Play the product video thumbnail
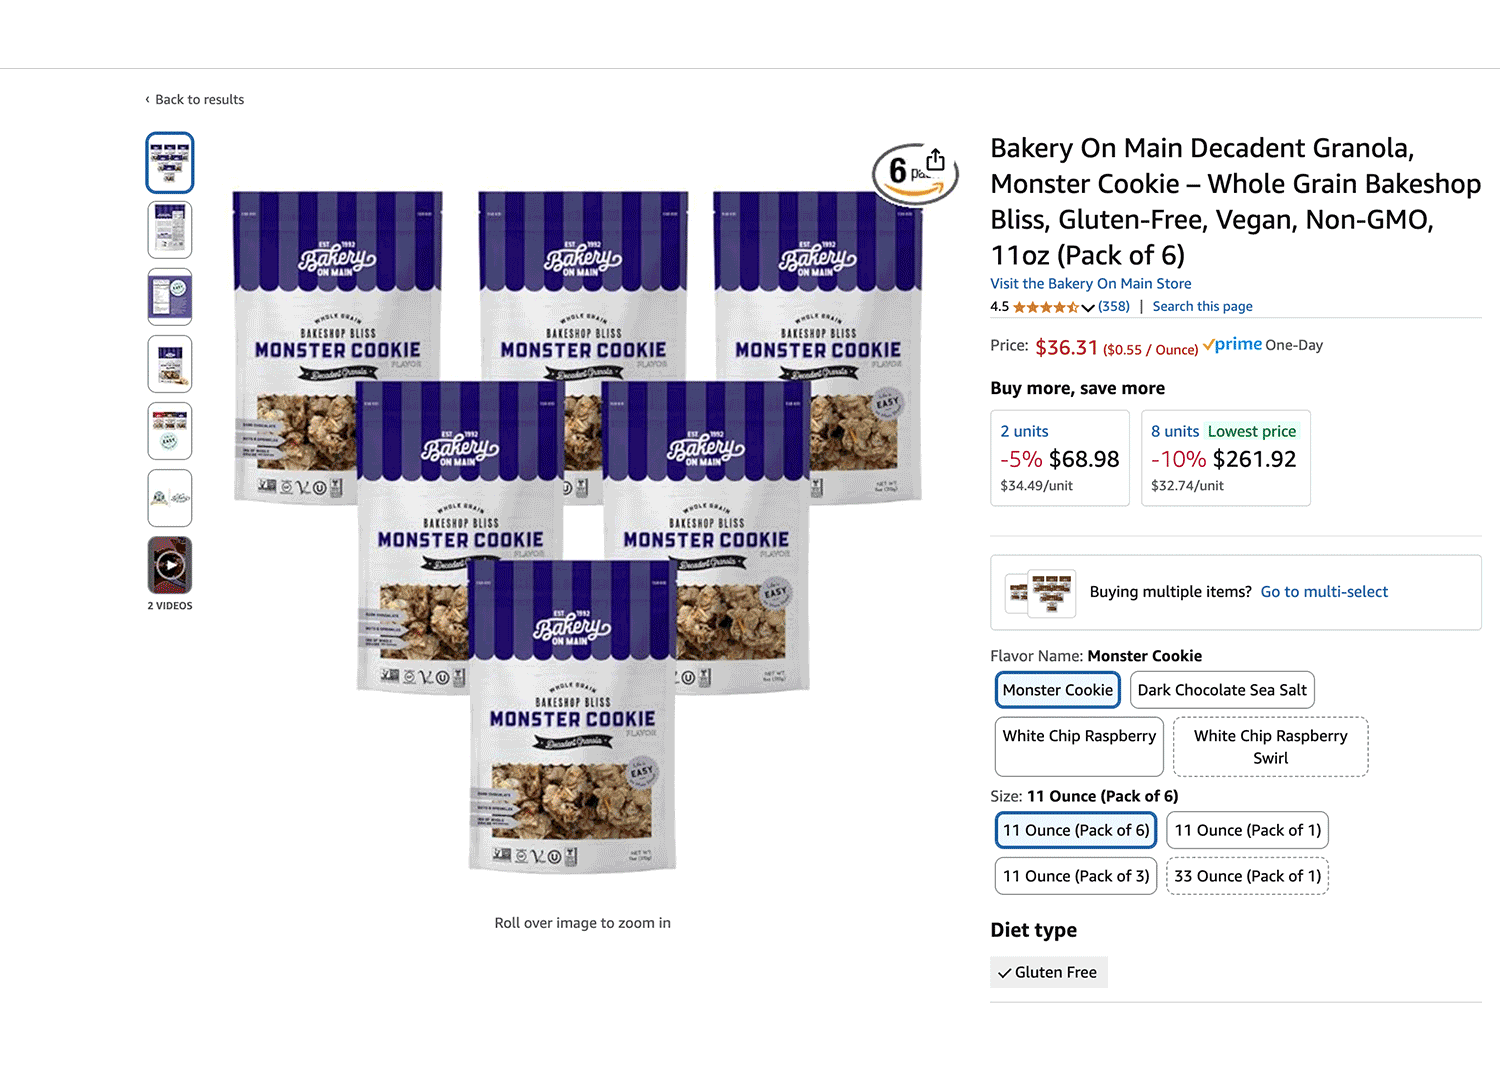Screen dimensions: 1500x1080 pyautogui.click(x=170, y=565)
